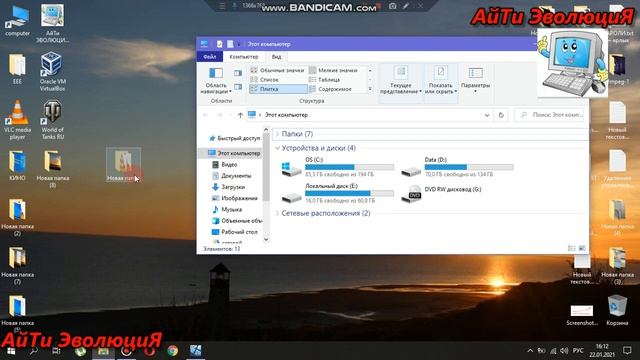Open the Windows Start menu
Screen dimensions: 640x360
coord(11,351)
